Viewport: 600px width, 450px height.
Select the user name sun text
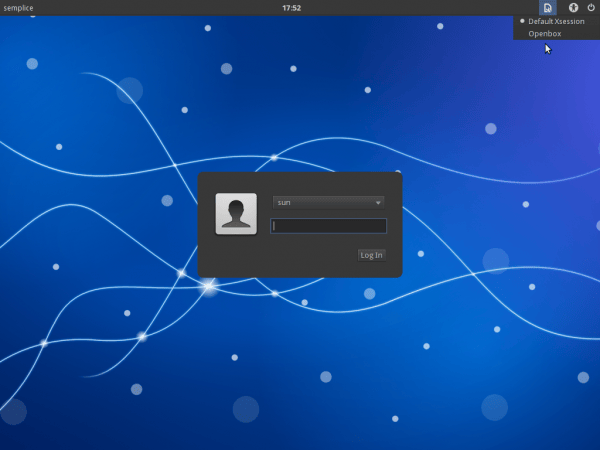pos(284,203)
